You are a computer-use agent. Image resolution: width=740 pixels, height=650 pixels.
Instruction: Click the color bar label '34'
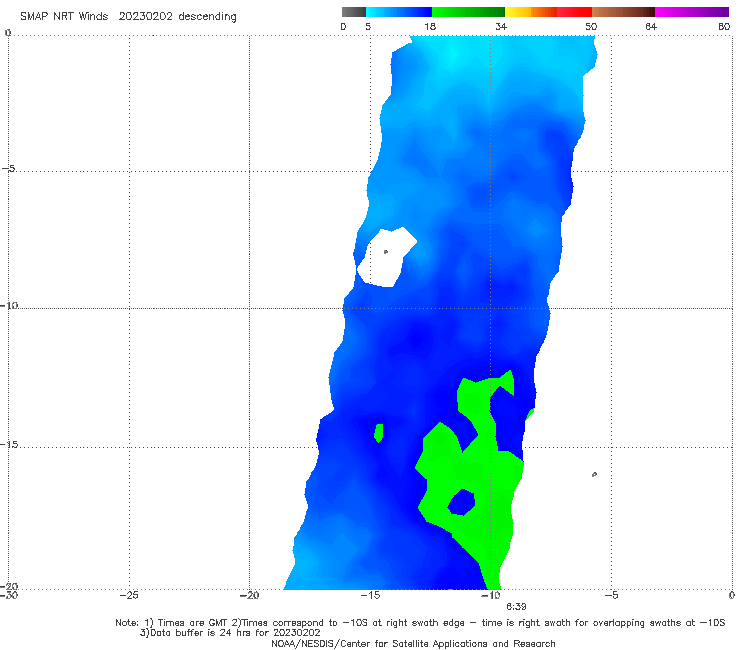[501, 26]
